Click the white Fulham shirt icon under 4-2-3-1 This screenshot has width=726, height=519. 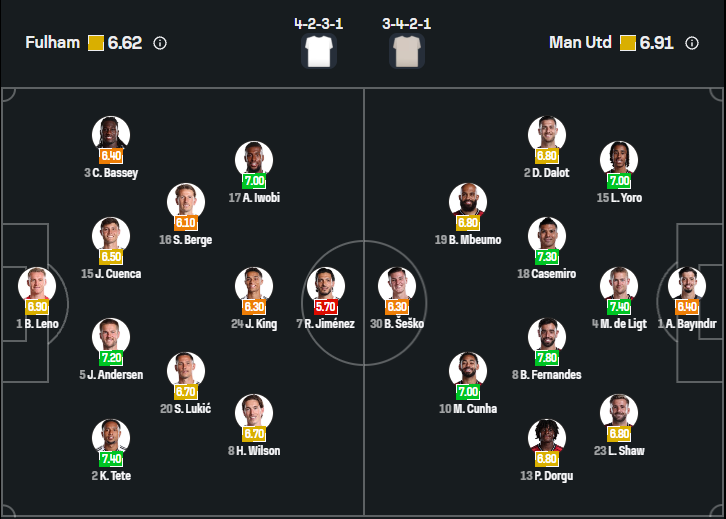(319, 51)
